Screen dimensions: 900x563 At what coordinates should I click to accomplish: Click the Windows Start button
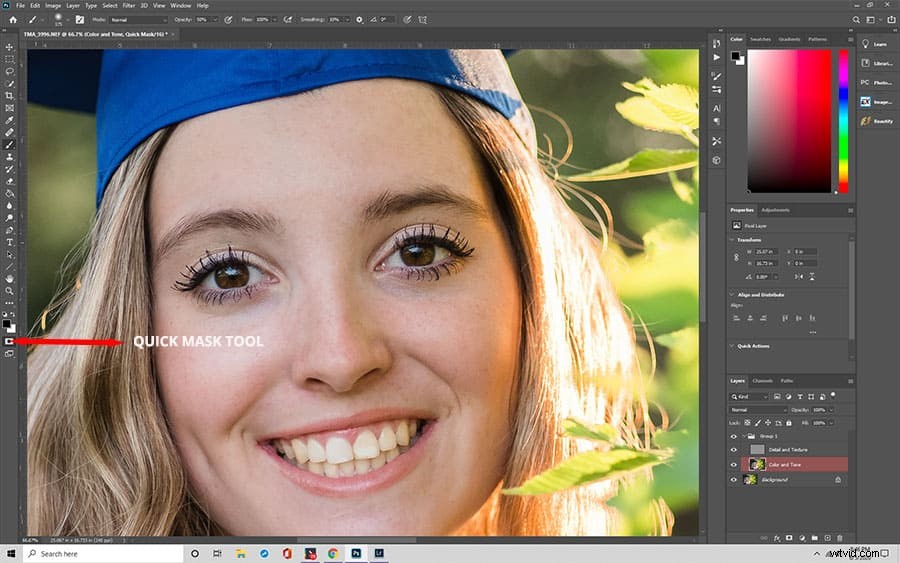pos(11,554)
